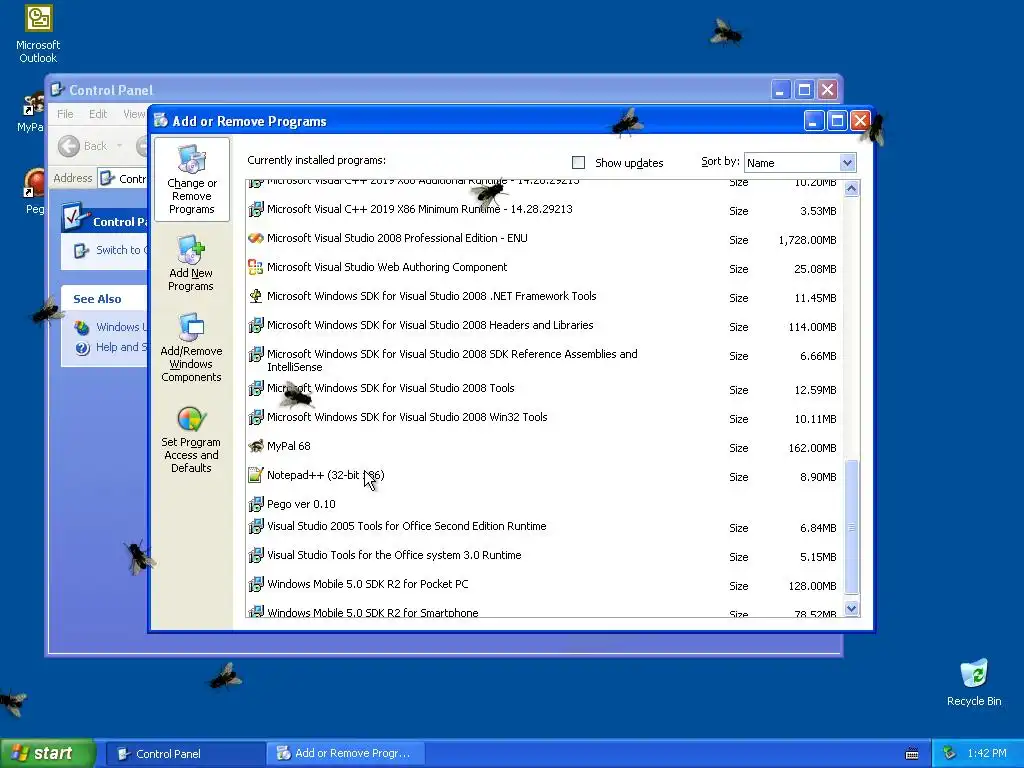1024x768 pixels.
Task: Open Edit menu in Control Panel window
Action: (x=98, y=114)
